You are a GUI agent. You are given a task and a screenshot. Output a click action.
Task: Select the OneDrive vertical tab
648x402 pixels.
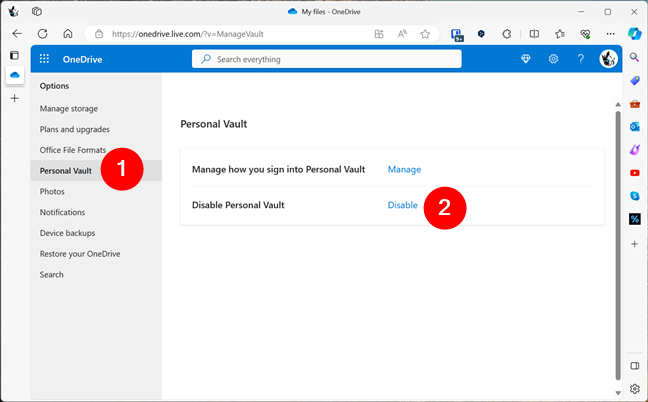coord(15,75)
